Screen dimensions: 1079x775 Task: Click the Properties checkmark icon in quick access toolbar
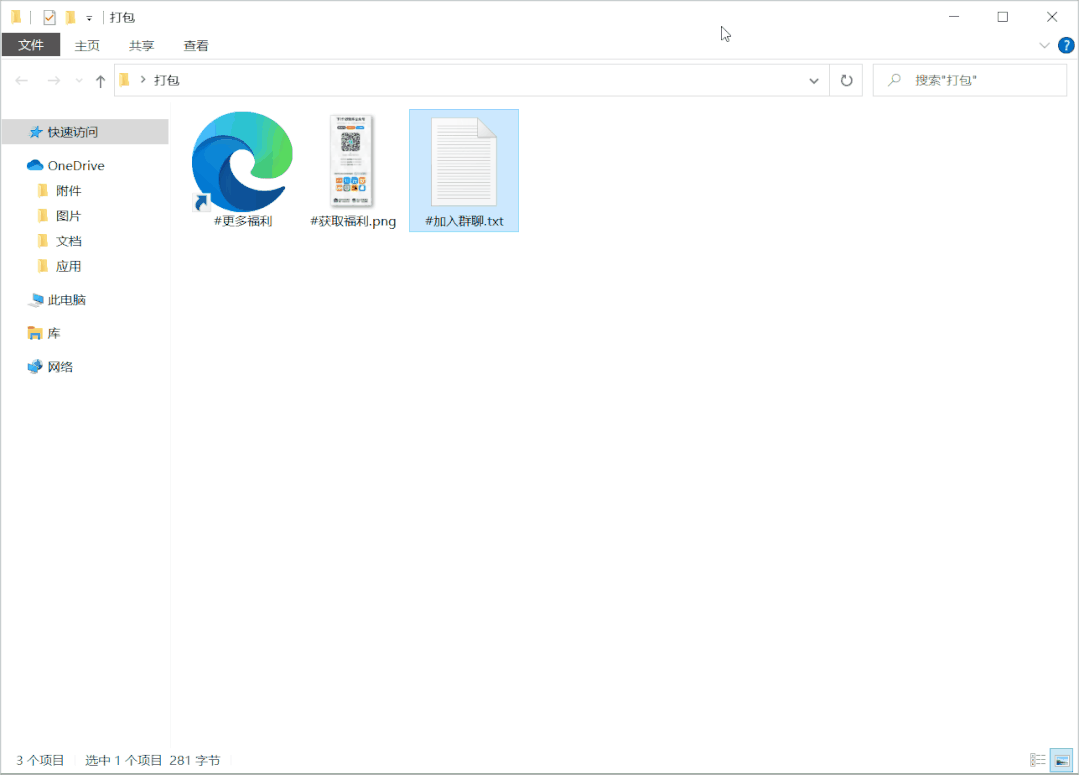coord(49,17)
